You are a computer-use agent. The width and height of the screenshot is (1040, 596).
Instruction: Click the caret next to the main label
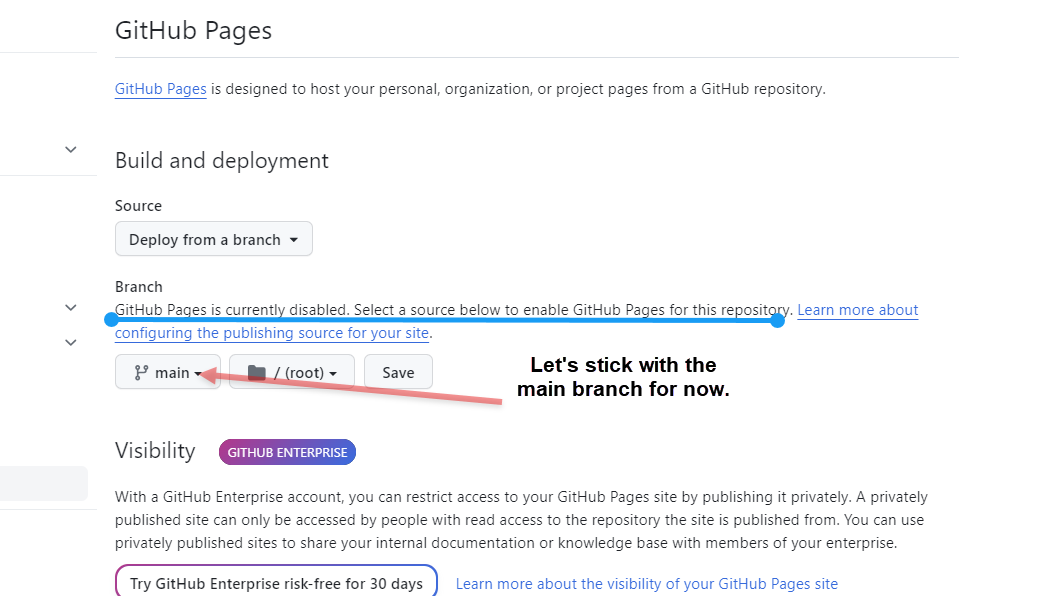pyautogui.click(x=198, y=374)
